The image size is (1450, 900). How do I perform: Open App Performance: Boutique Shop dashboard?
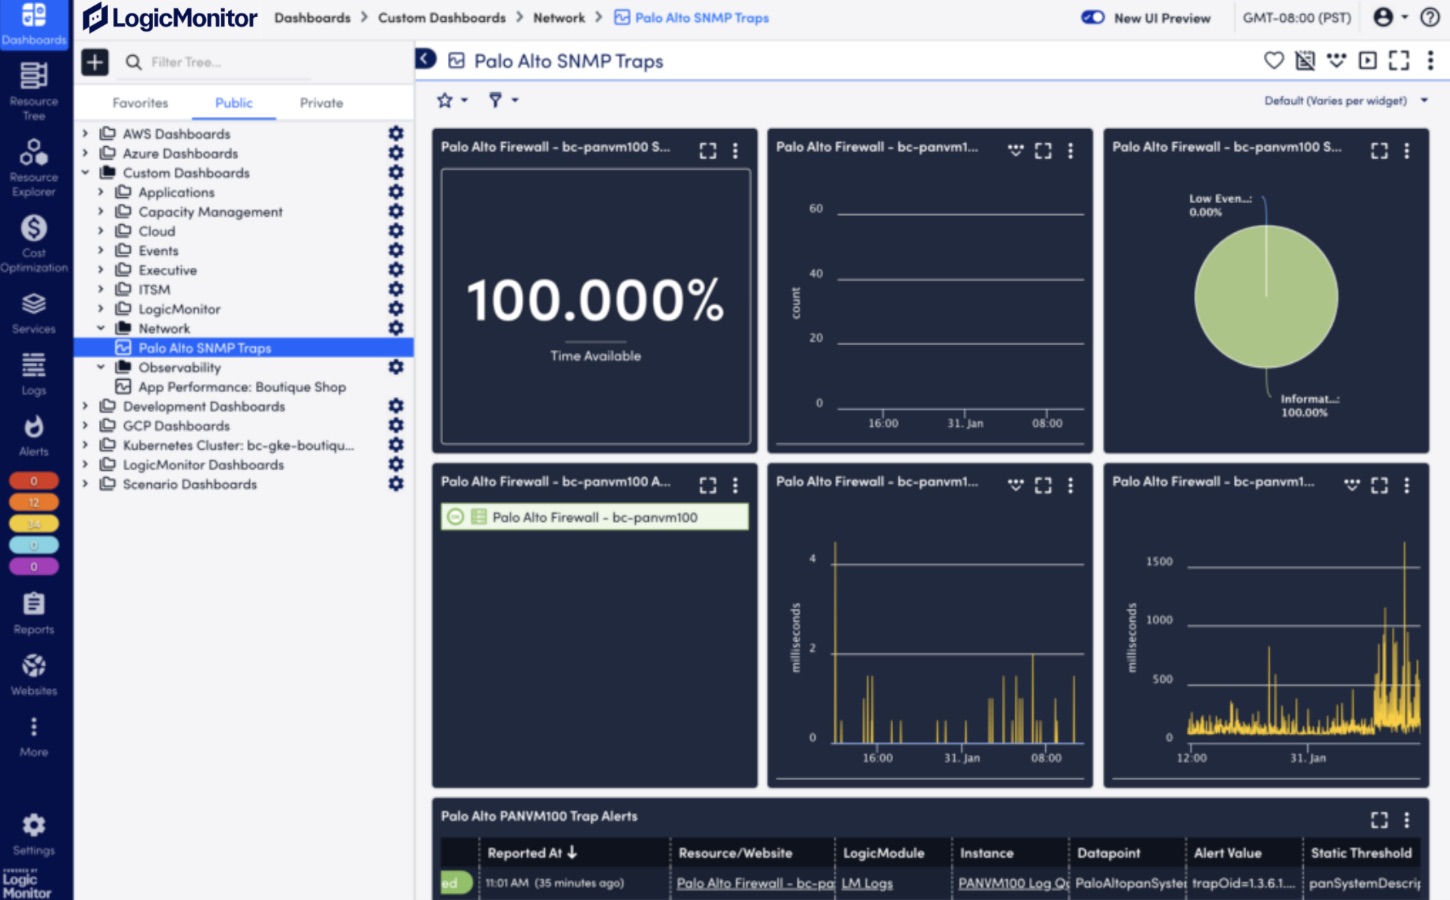[242, 387]
